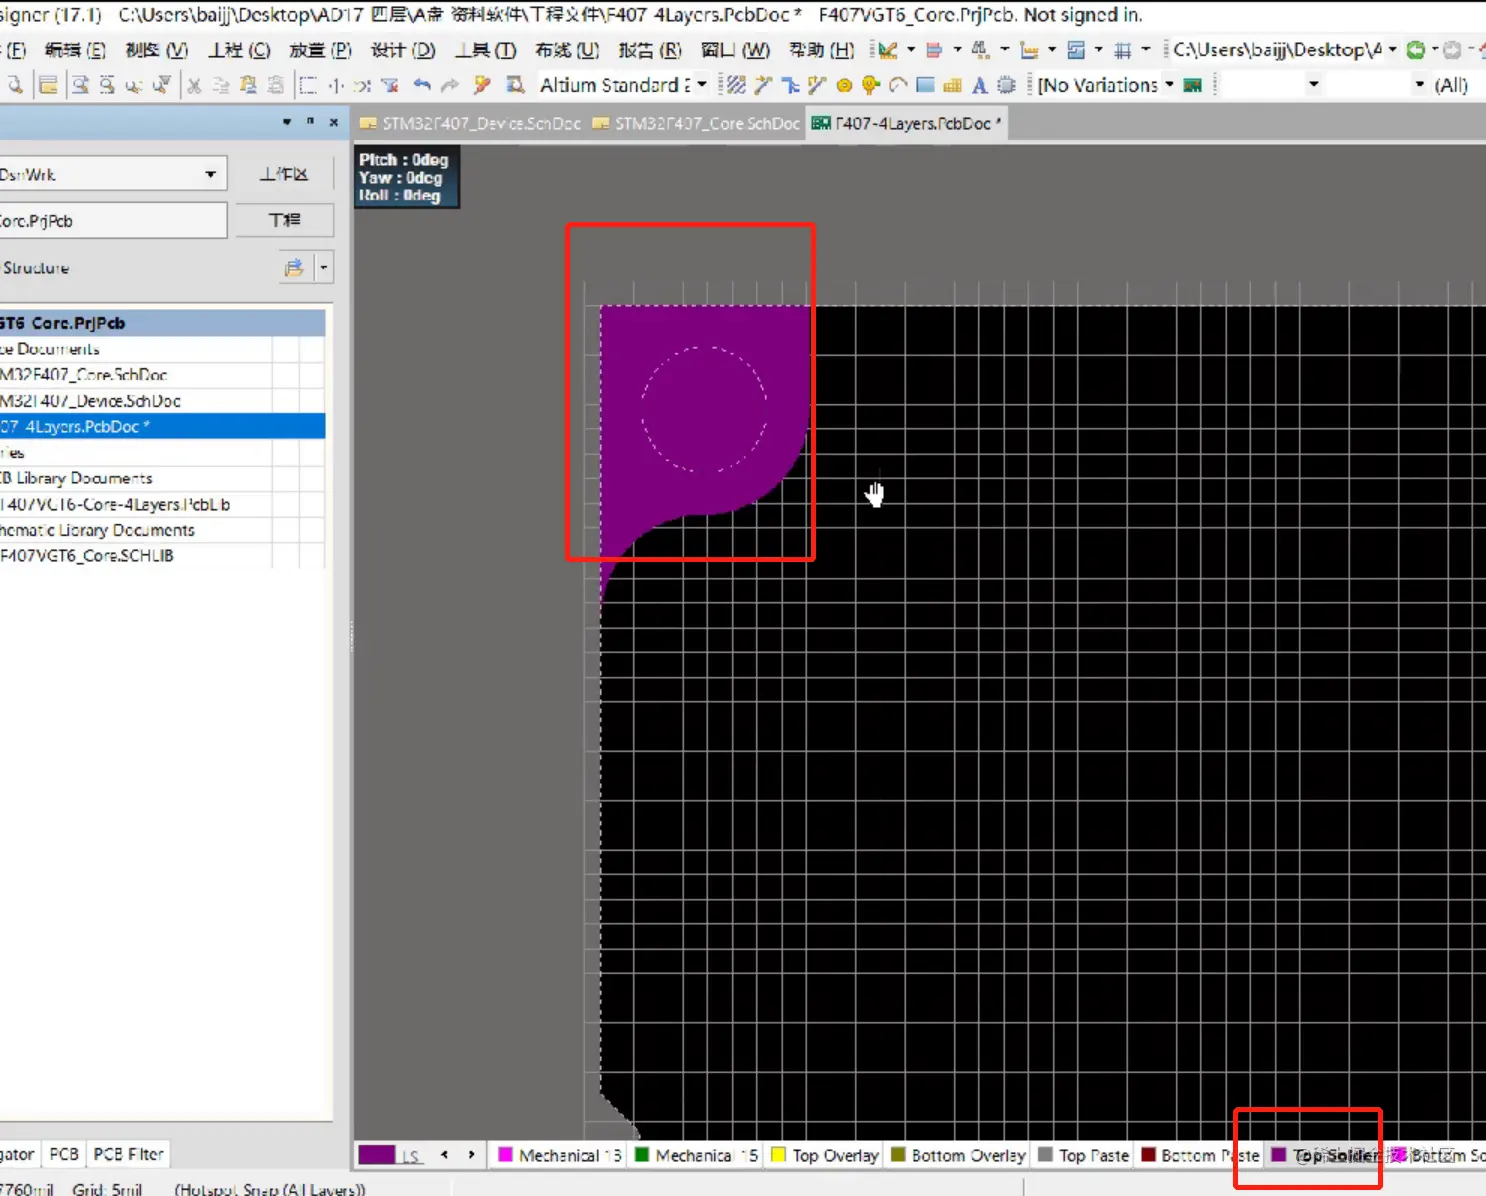This screenshot has height=1196, width=1486.
Task: Close the Projects panel
Action: 334,122
